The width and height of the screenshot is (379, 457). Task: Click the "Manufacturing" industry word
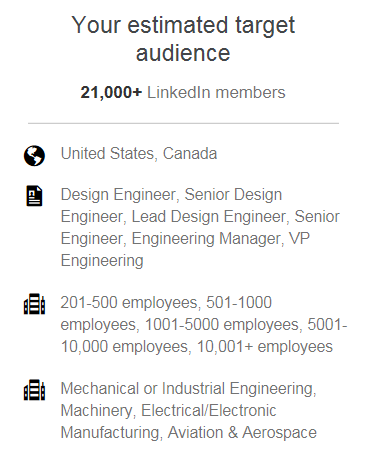click(110, 433)
